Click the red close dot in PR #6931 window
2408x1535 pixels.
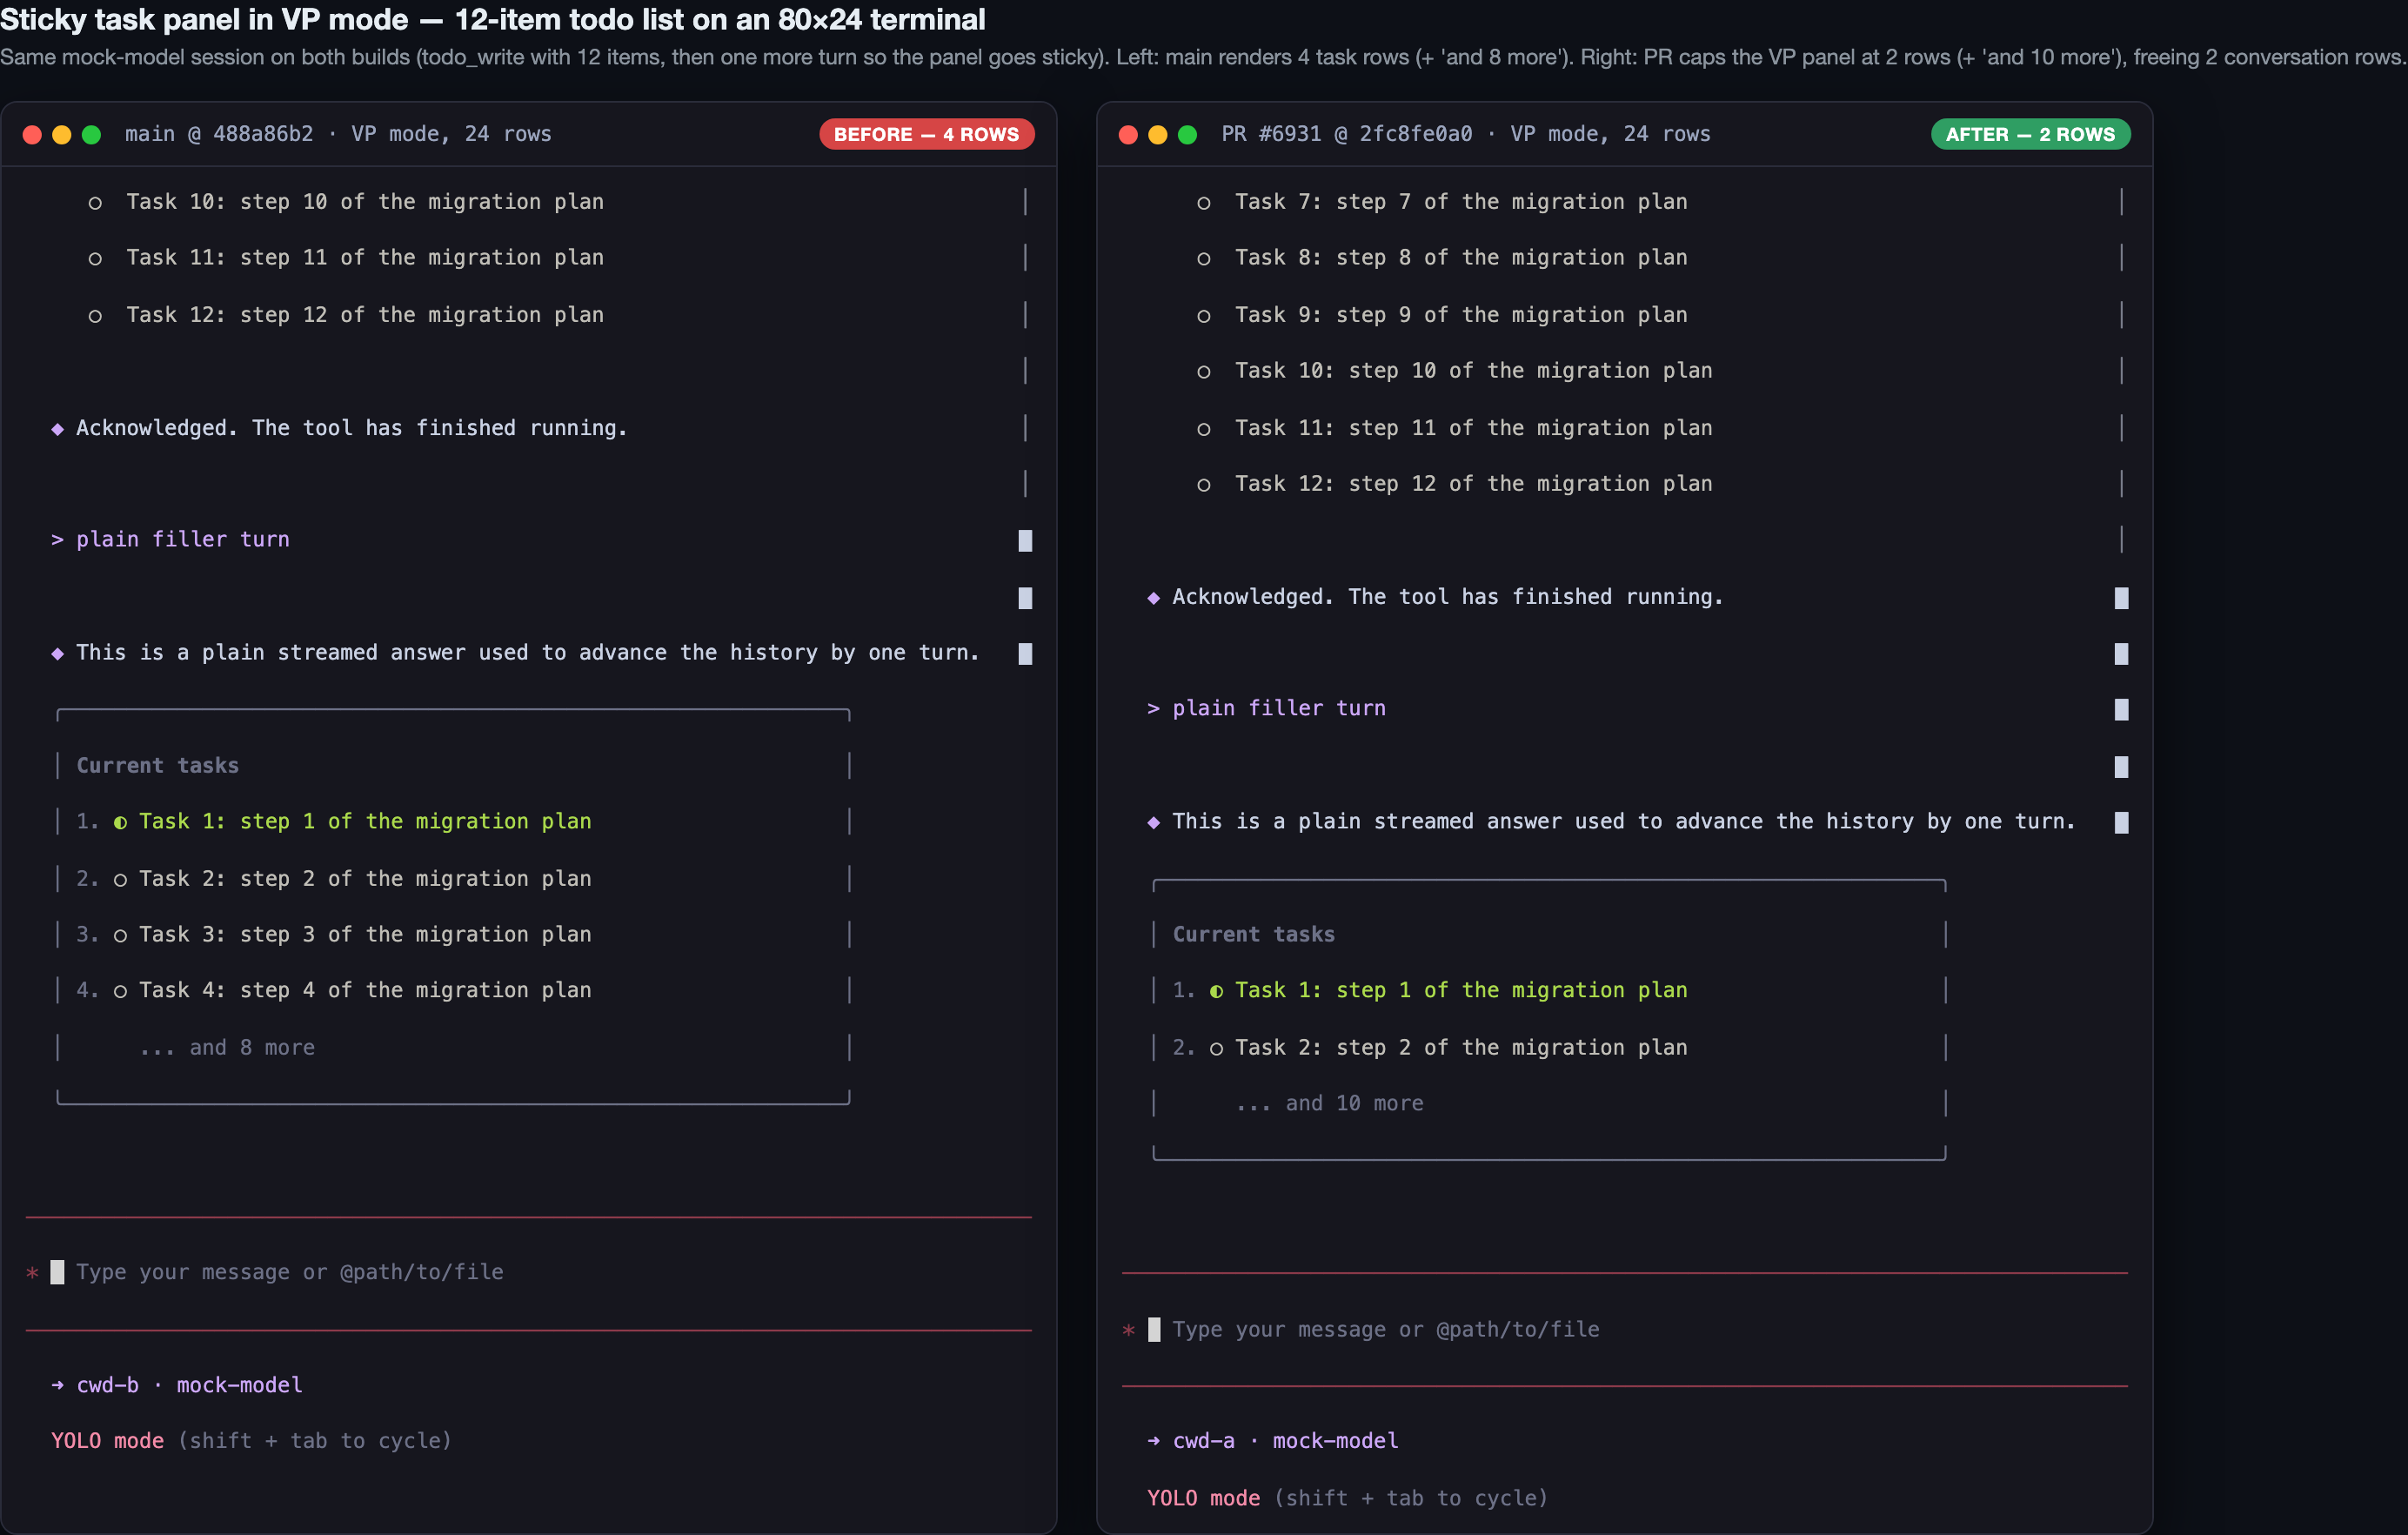click(x=1128, y=135)
